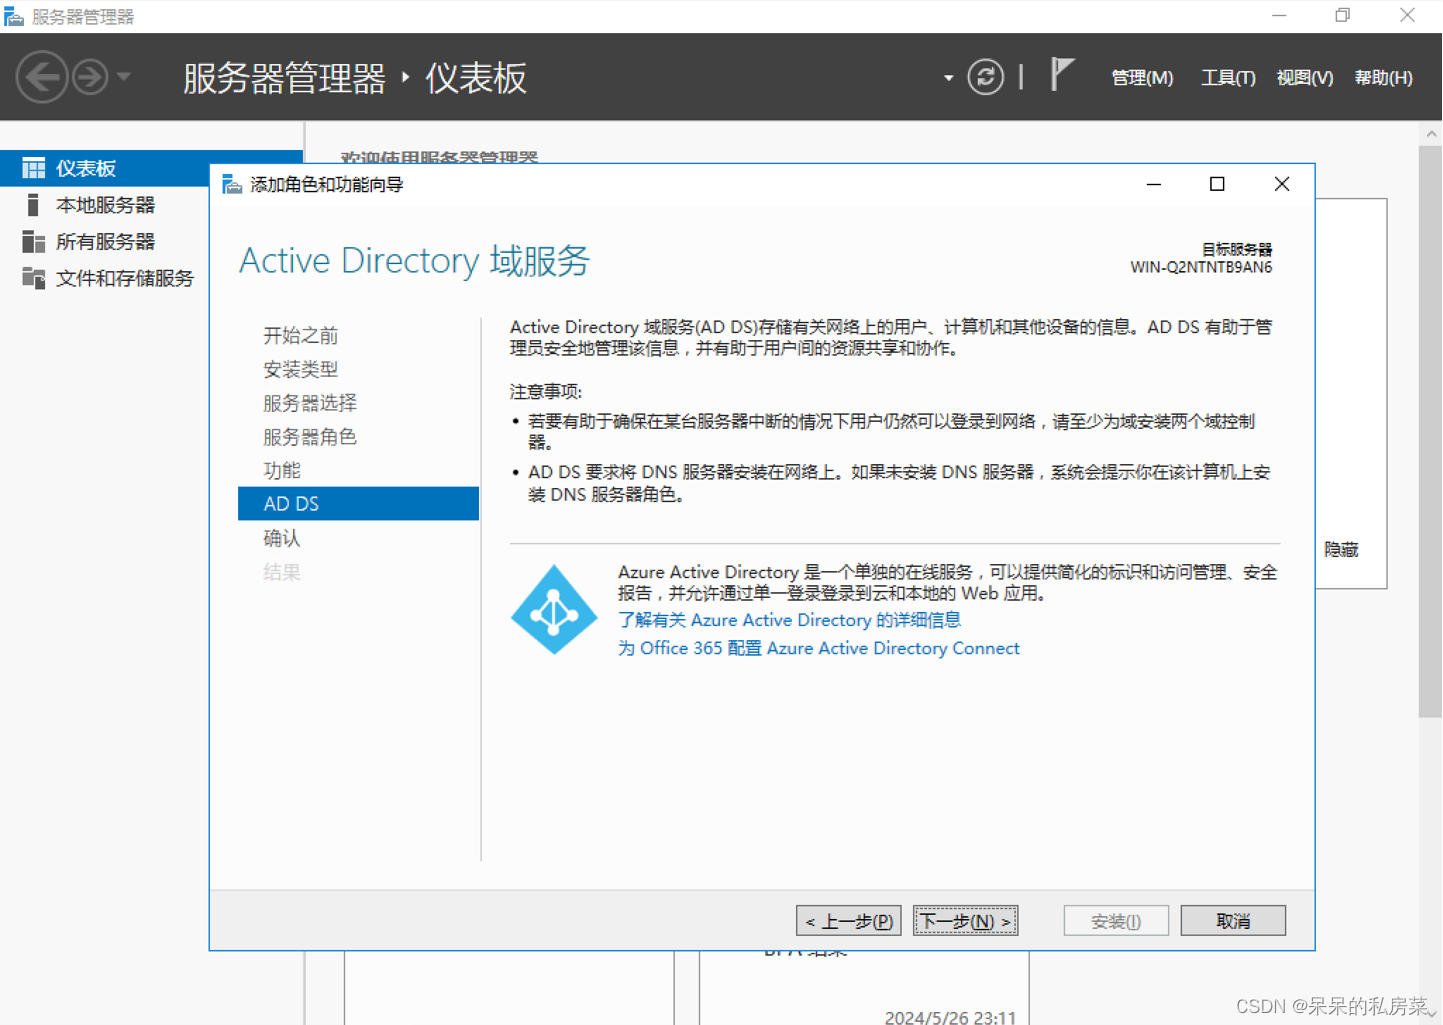Open link to configure Azure AD Connect for Office 365
The image size is (1443, 1025).
coord(818,648)
